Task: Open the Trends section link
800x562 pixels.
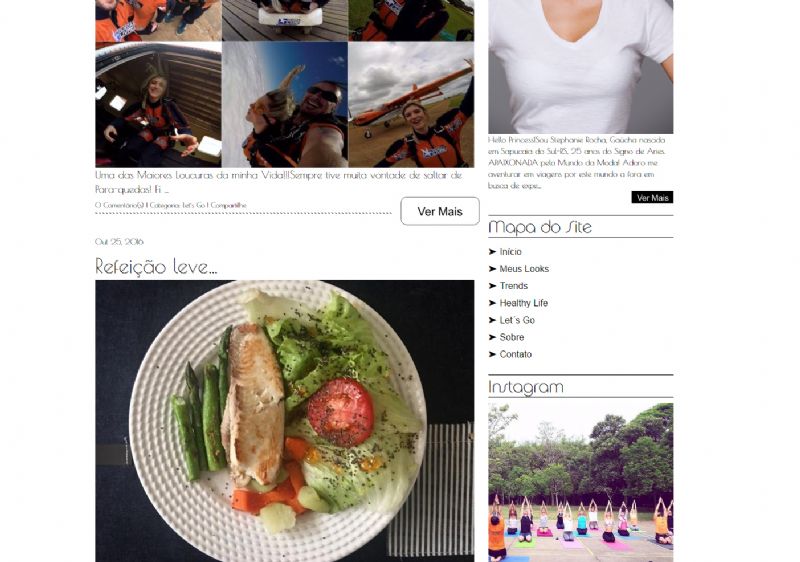Action: tap(513, 286)
